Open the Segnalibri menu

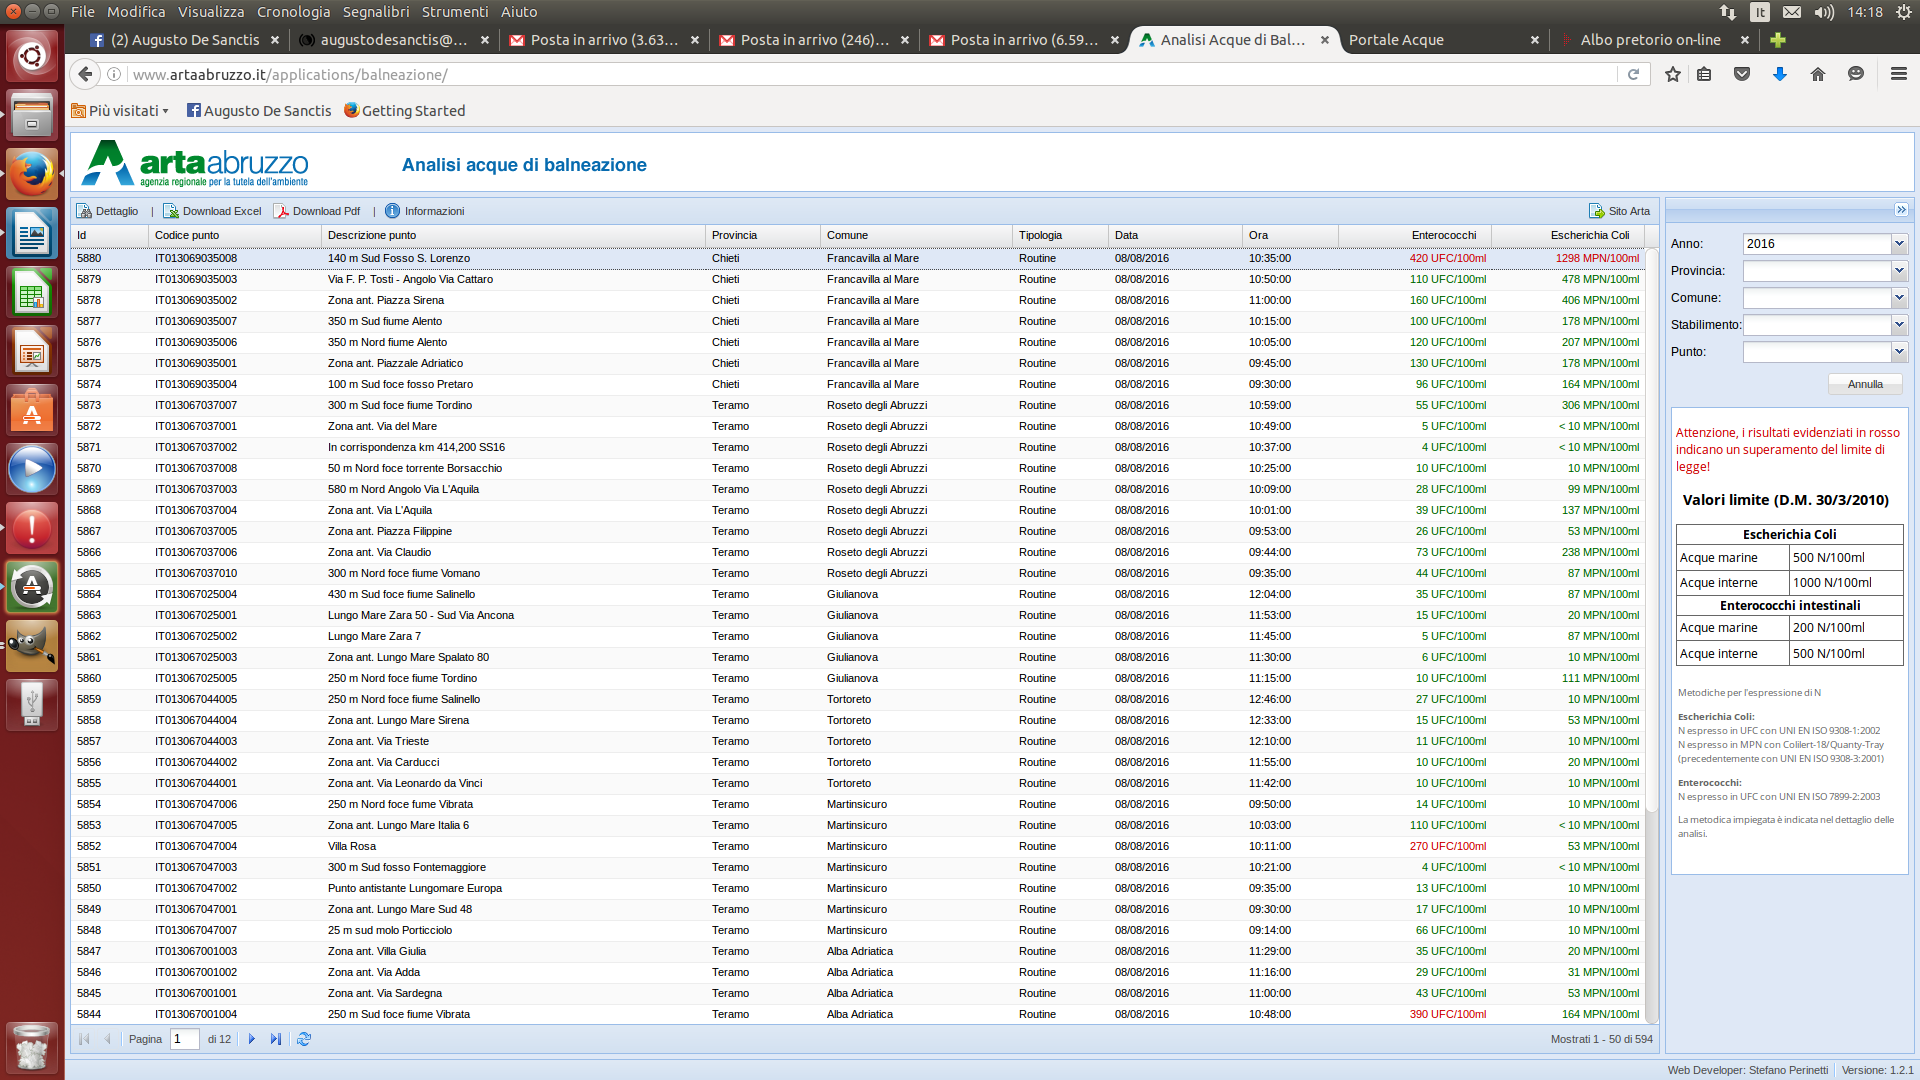[376, 12]
